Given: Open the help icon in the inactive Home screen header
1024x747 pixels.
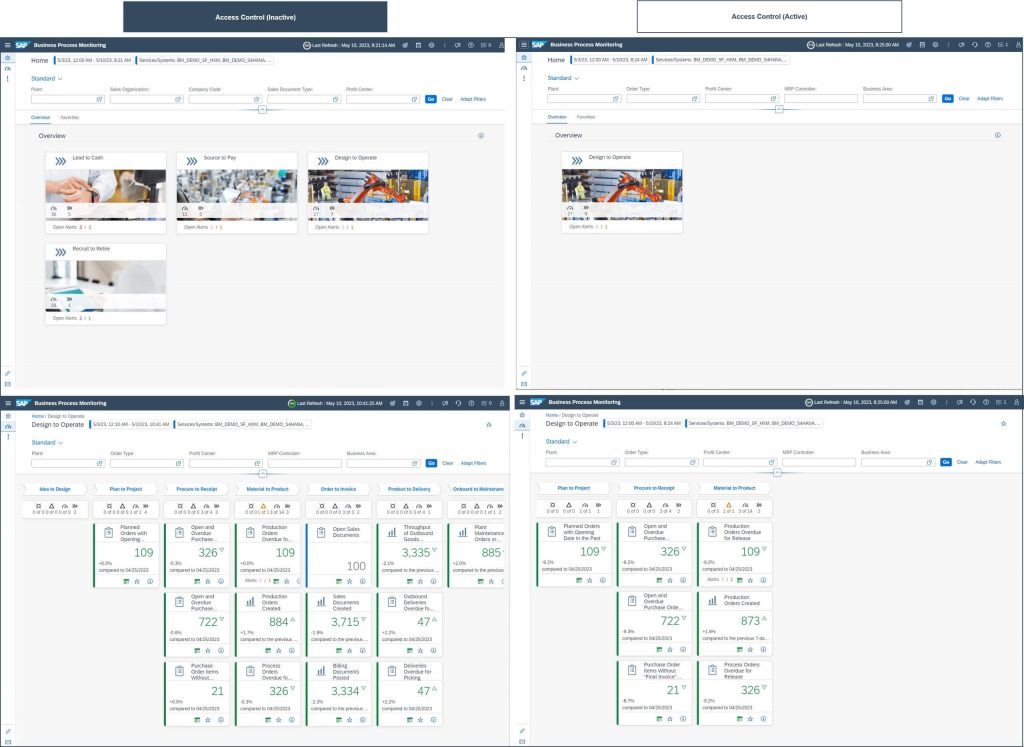Looking at the screenshot, I should click(471, 45).
